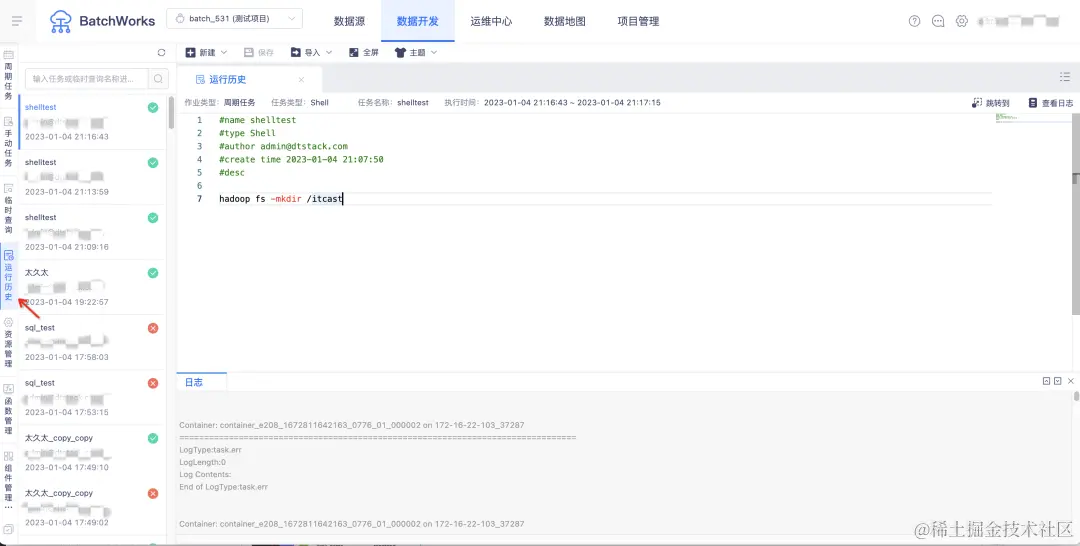Click the #author admin@dtstack.com line
Viewport: 1080px width, 546px height.
click(x=283, y=146)
